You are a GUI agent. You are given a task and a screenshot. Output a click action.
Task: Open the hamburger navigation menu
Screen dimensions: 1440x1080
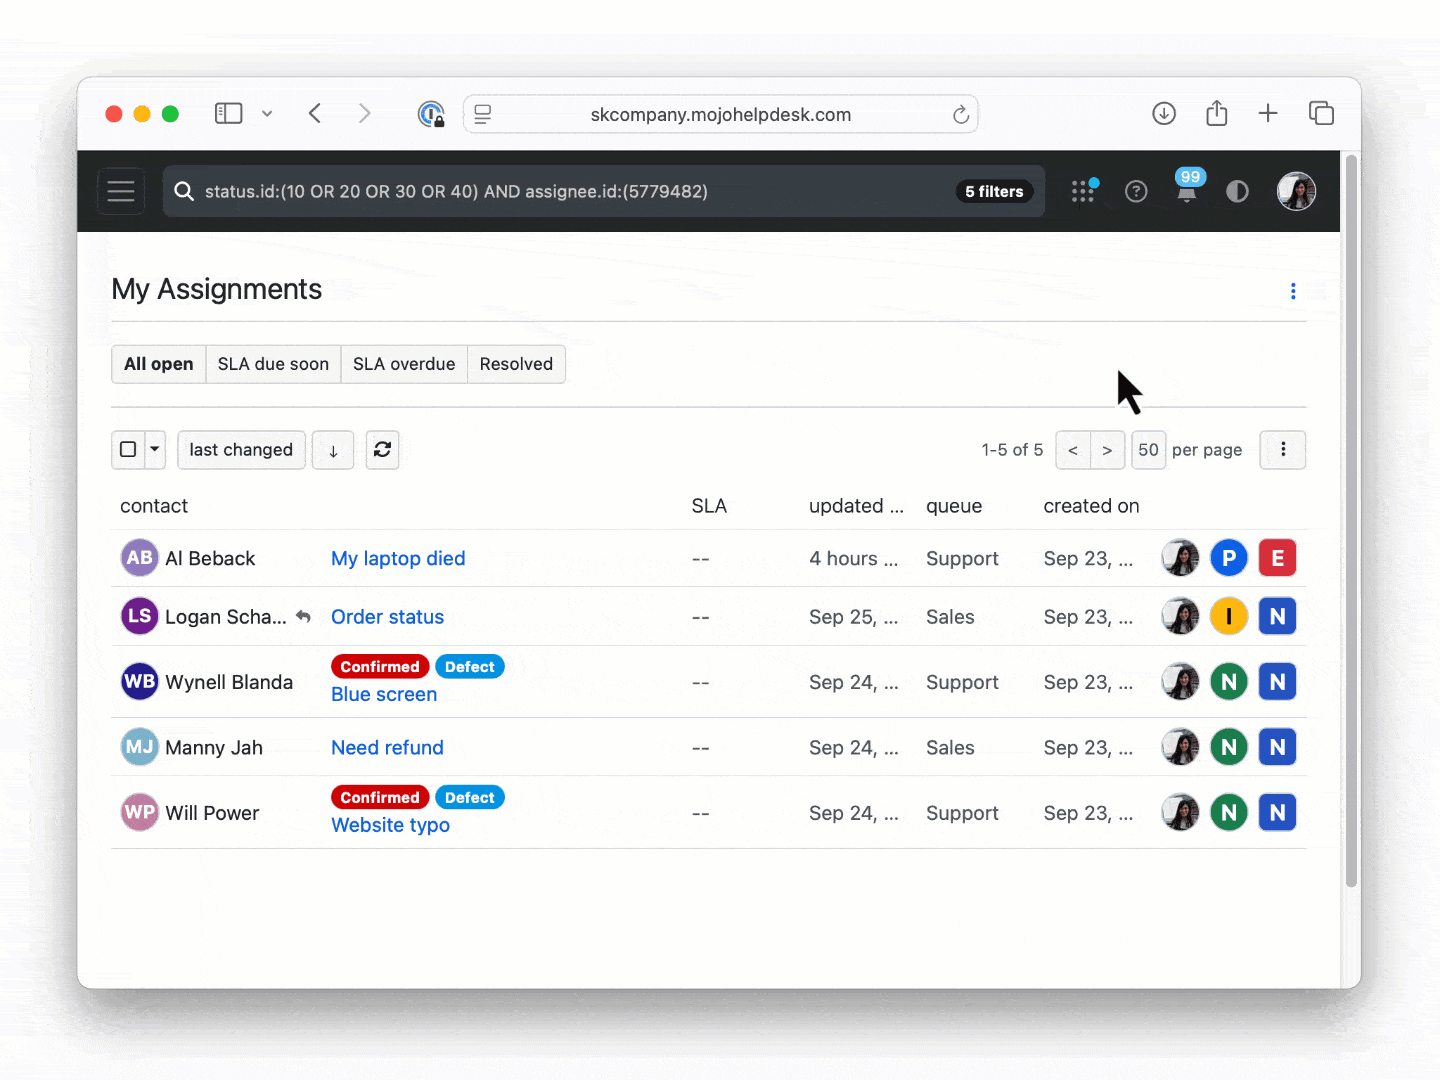[x=121, y=191]
